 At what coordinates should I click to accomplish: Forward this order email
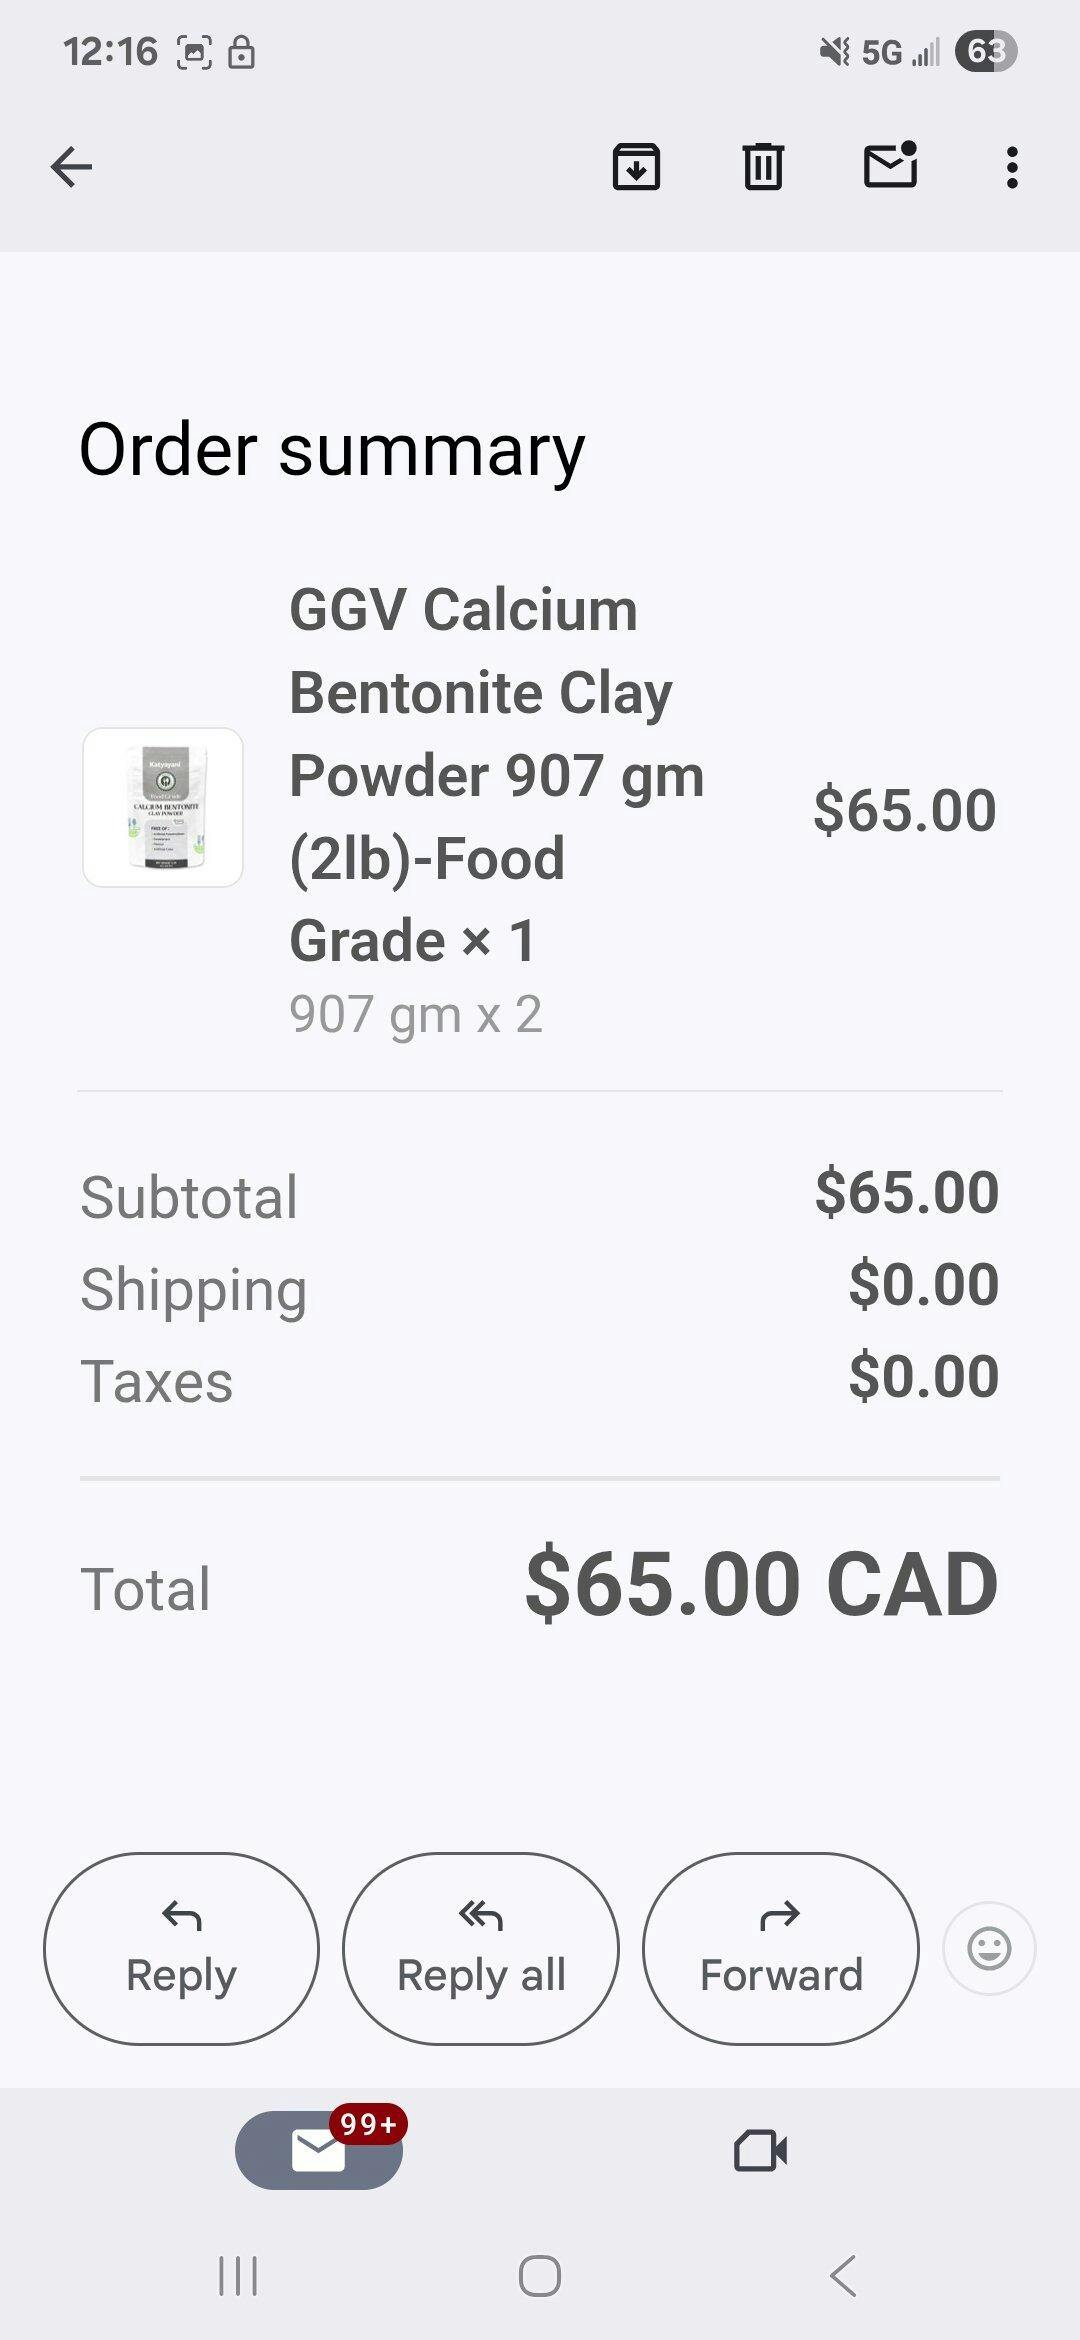coord(780,1948)
